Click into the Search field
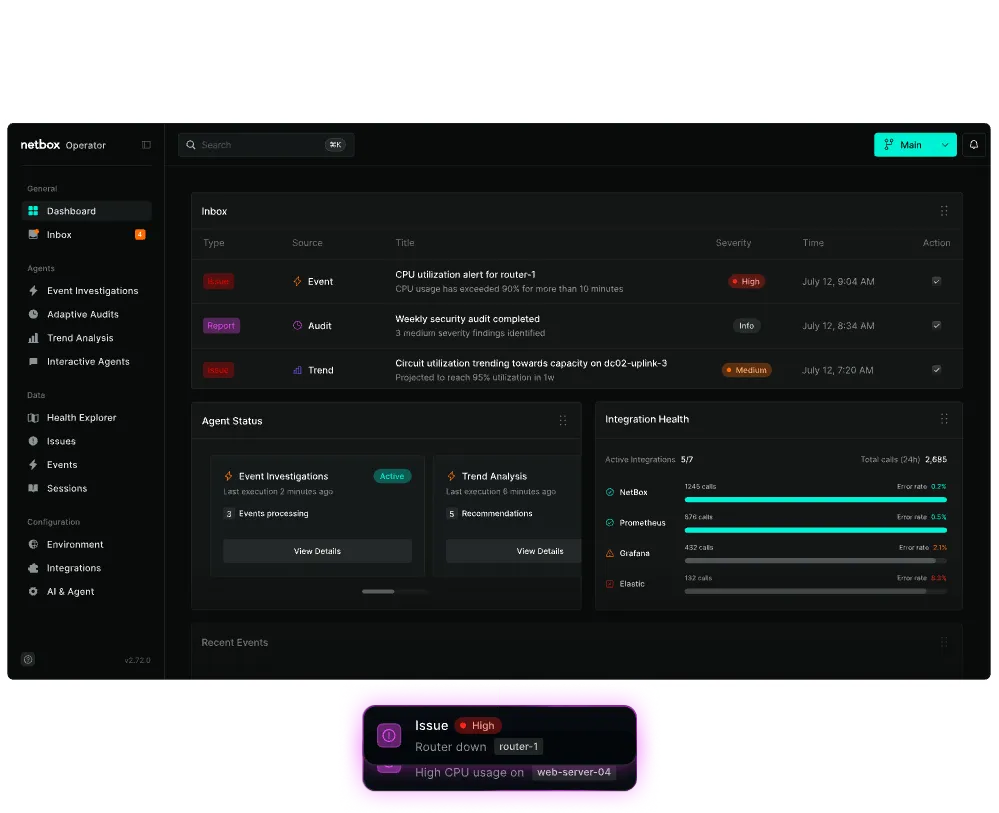This screenshot has width=999, height=813. click(266, 145)
